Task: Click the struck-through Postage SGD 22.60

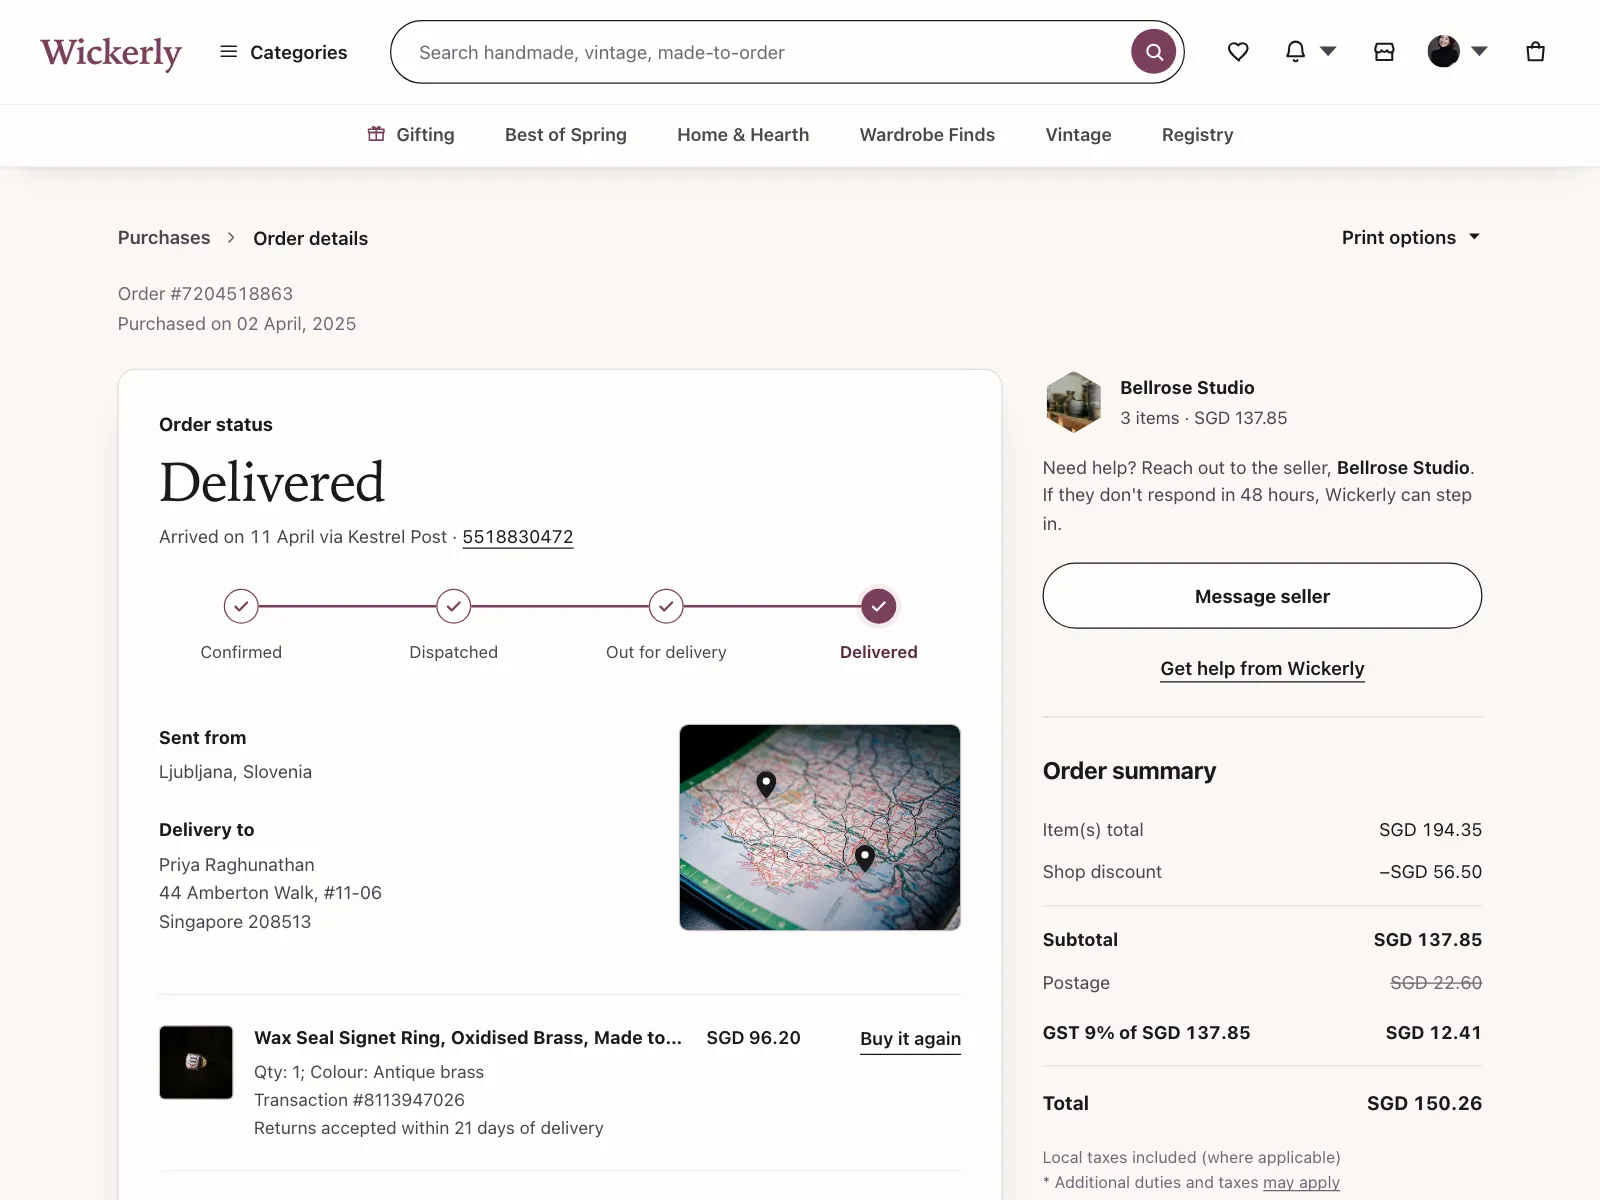Action: (x=1436, y=983)
